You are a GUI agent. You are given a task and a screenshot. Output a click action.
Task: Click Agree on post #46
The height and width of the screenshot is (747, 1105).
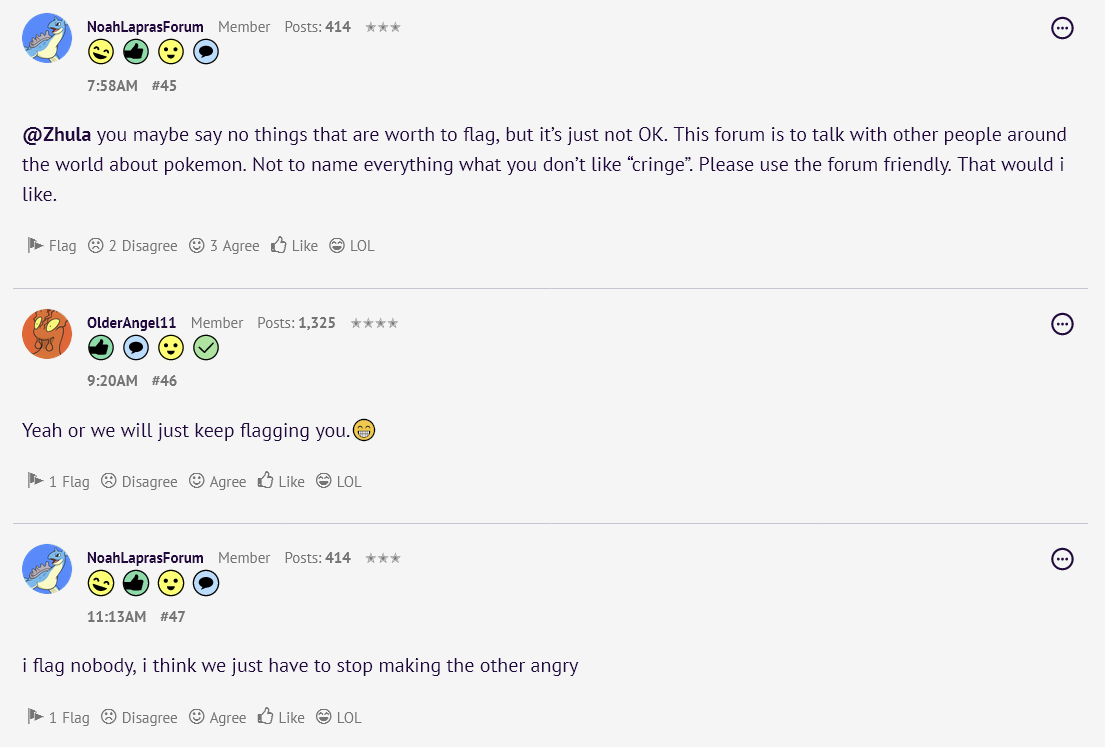(x=217, y=481)
